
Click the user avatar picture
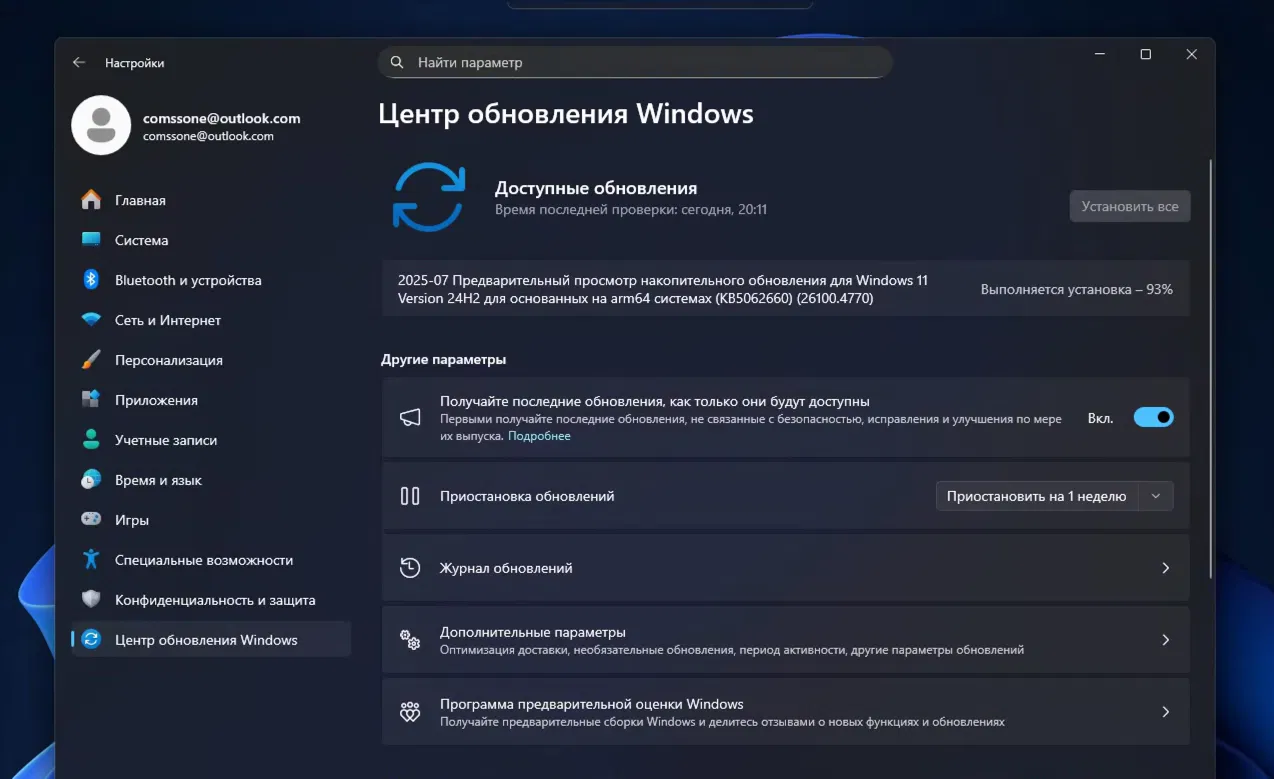(x=101, y=125)
